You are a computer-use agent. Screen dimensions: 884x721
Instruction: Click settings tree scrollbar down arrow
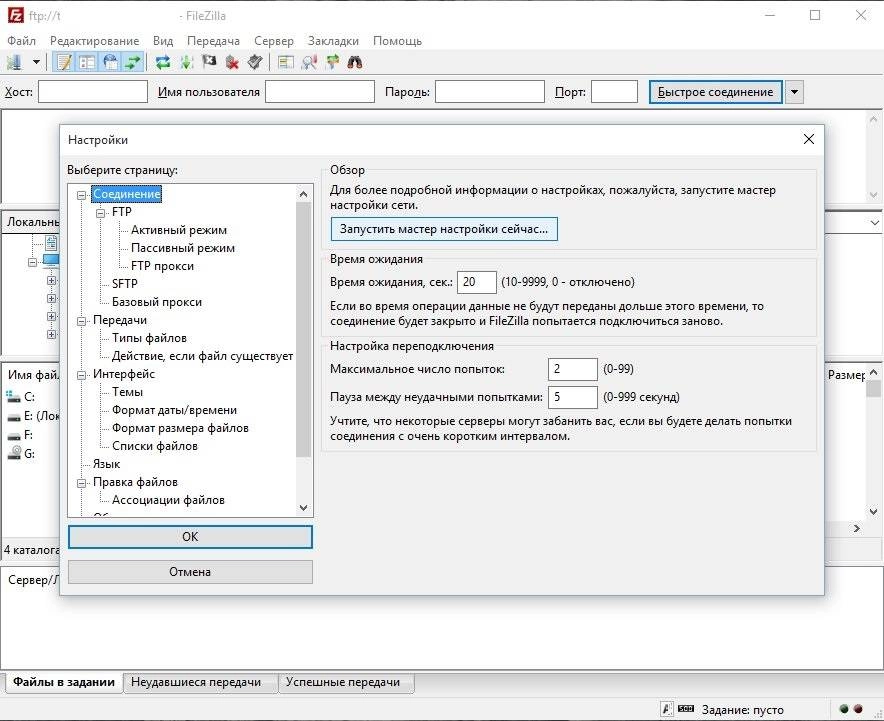pyautogui.click(x=303, y=508)
